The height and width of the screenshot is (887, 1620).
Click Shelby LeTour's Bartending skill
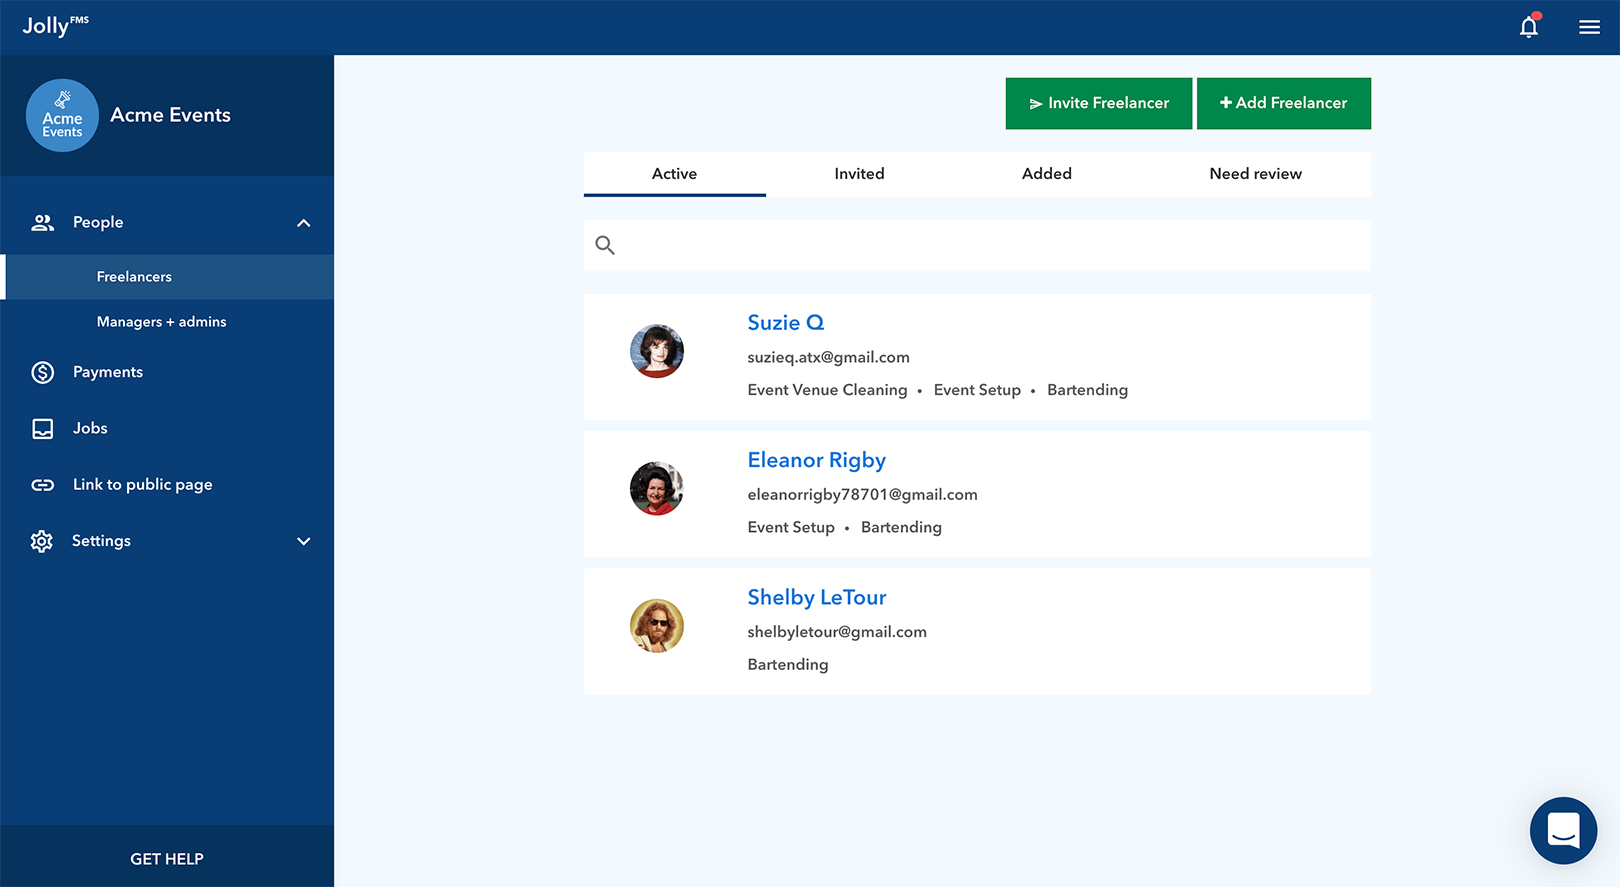[x=788, y=665]
